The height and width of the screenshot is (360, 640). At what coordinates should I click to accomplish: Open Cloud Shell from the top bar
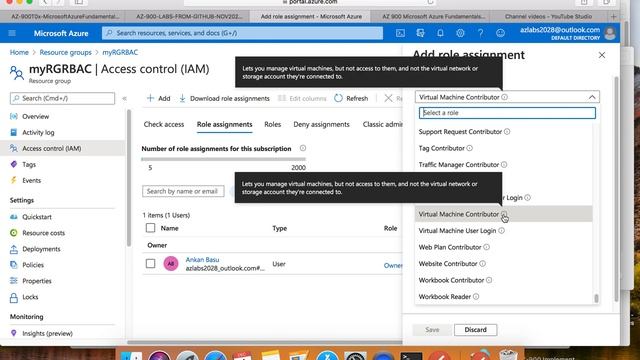click(x=400, y=33)
